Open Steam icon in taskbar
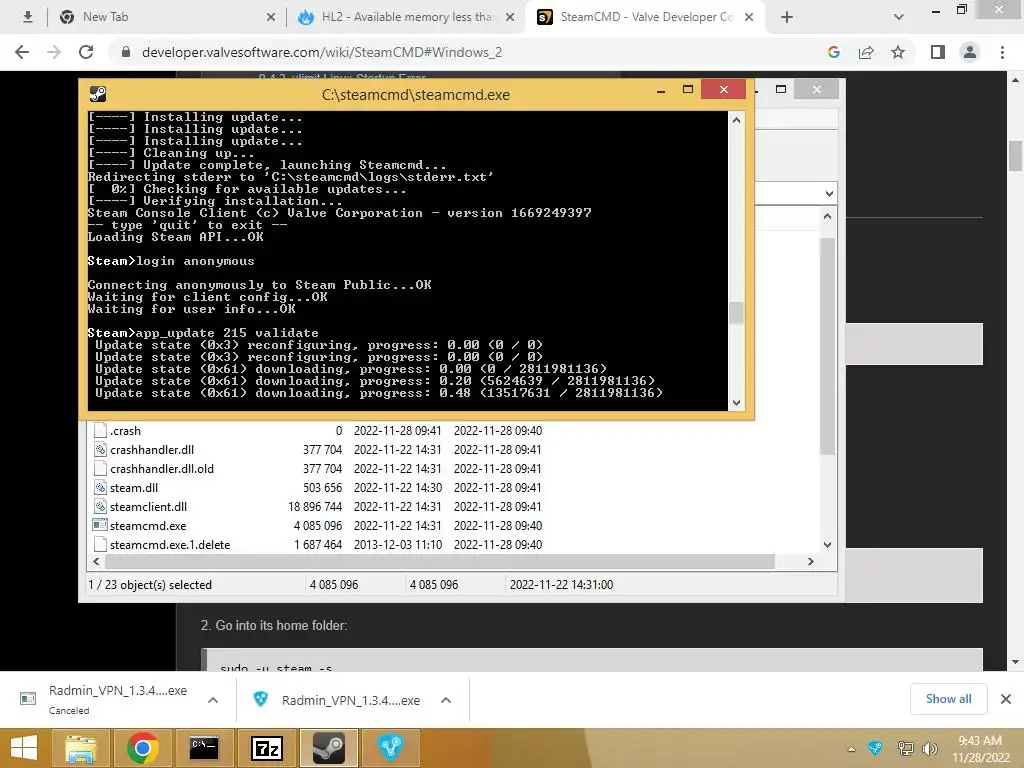 (x=328, y=748)
